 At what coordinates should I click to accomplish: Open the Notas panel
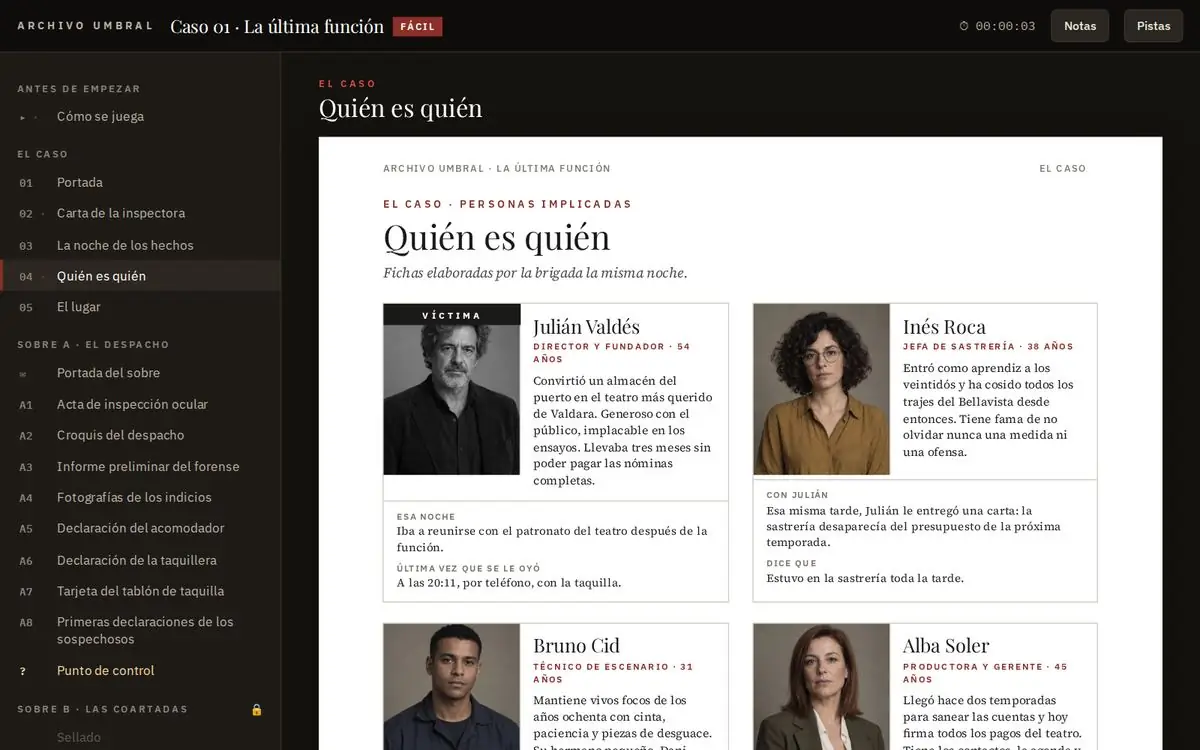coord(1080,26)
